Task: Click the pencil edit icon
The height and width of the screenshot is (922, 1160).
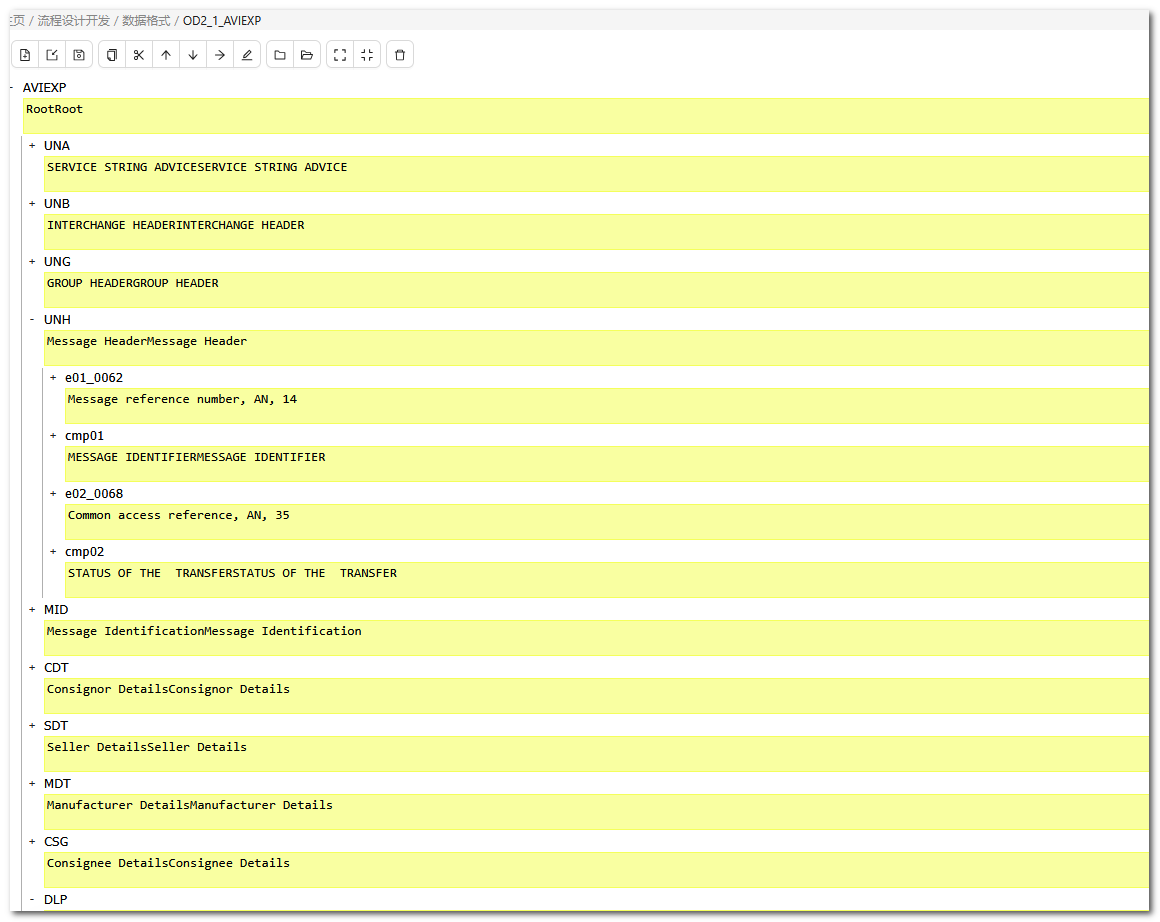Action: point(247,55)
